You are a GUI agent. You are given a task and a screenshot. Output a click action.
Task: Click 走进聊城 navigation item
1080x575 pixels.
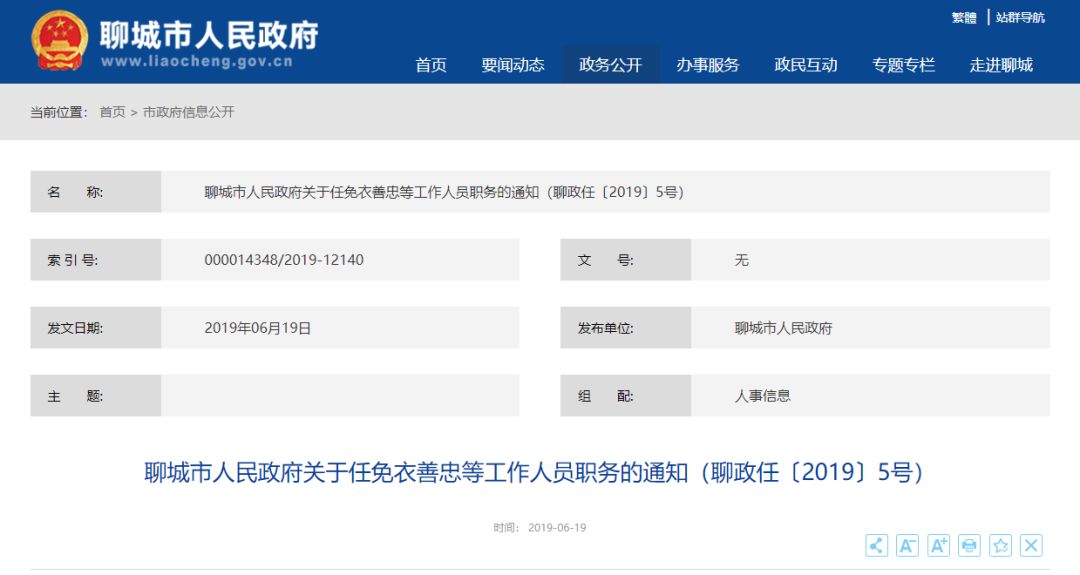point(1001,65)
